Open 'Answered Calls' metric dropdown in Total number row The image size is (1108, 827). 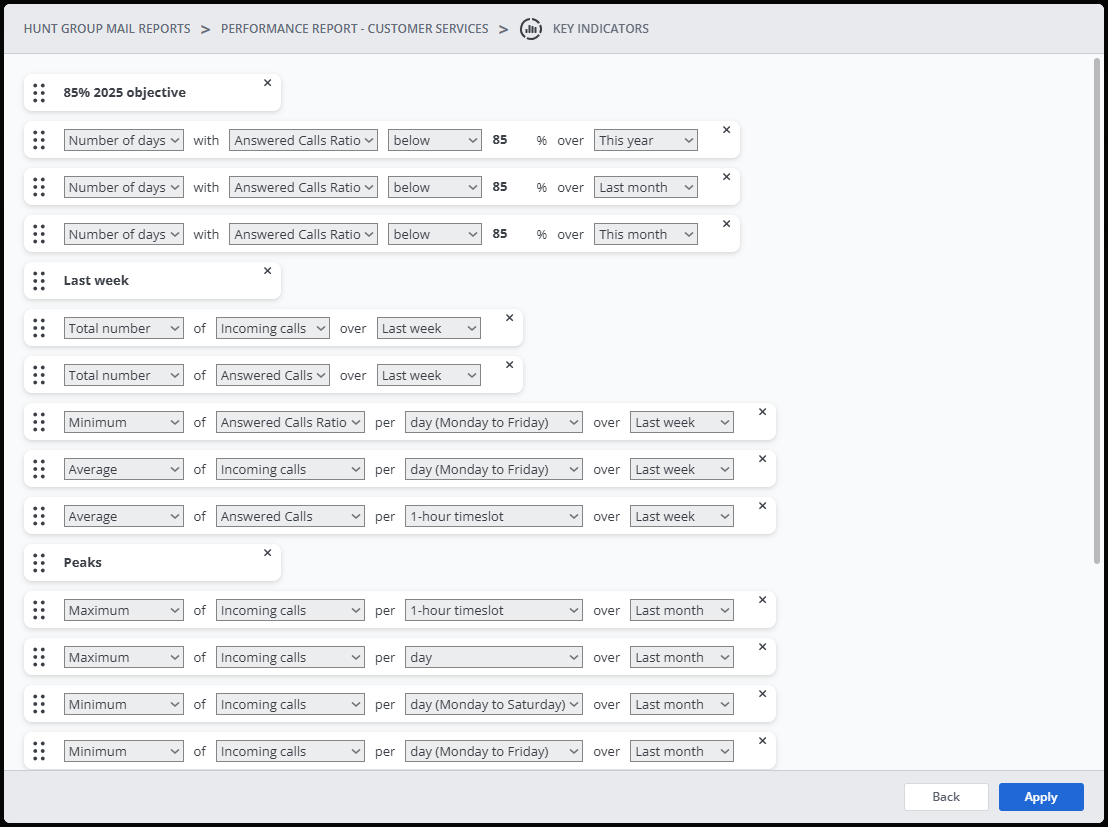pos(273,376)
